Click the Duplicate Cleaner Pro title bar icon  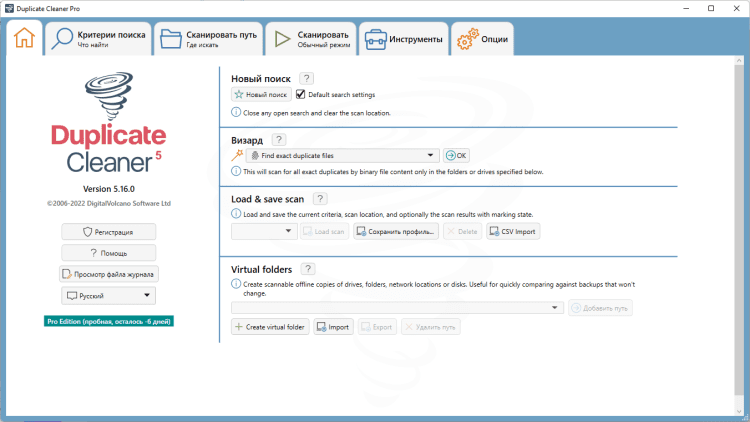point(9,8)
